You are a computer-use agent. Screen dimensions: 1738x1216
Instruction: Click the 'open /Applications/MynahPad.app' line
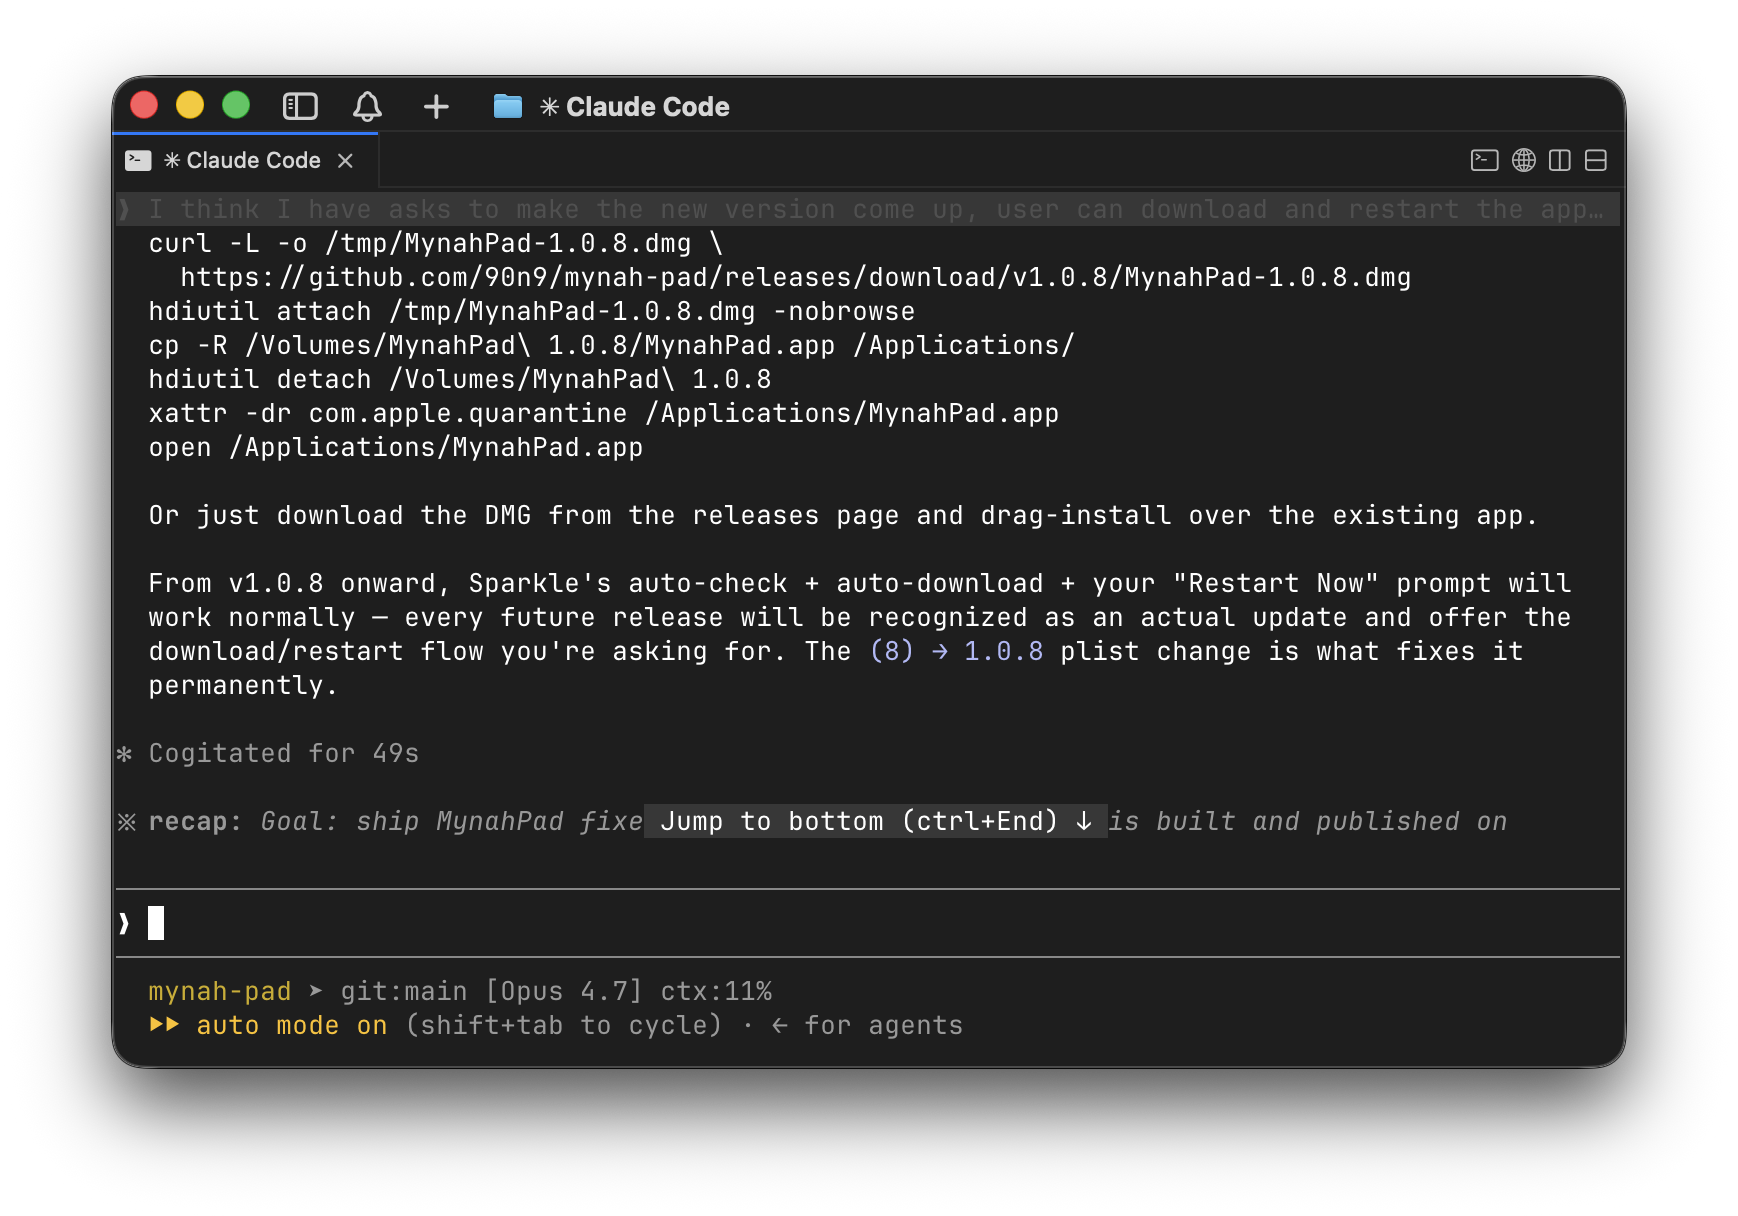point(395,447)
